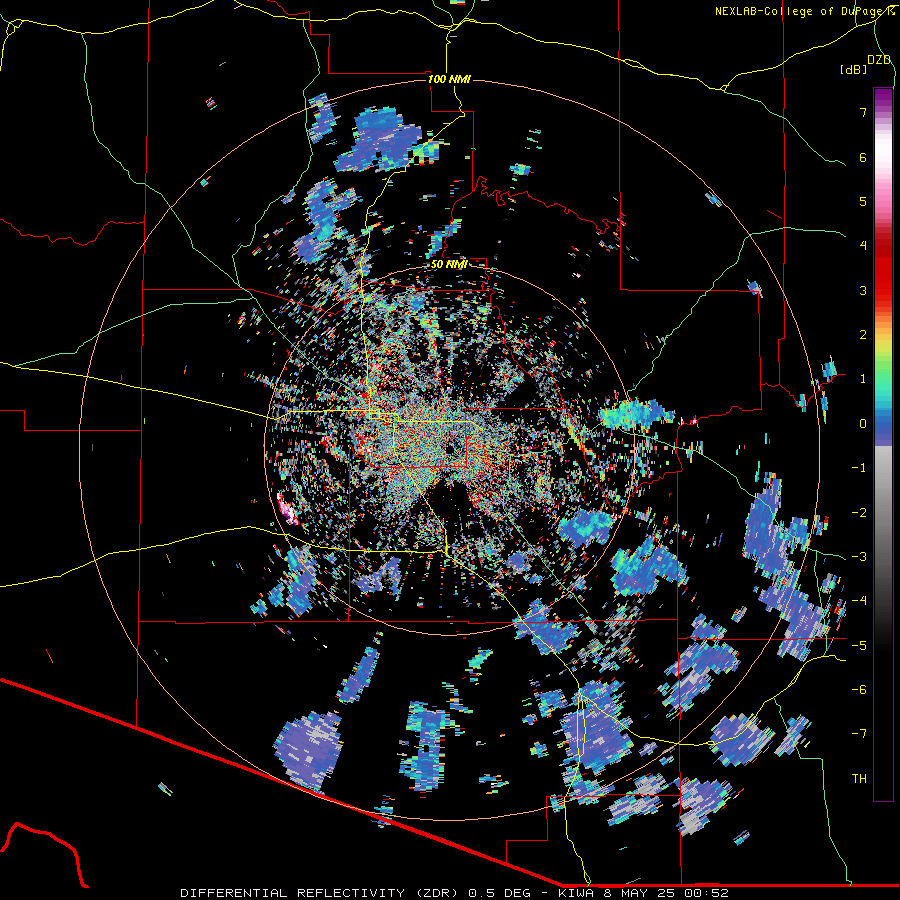Click the 00:52 timestamp
900x900 pixels.
[709, 893]
